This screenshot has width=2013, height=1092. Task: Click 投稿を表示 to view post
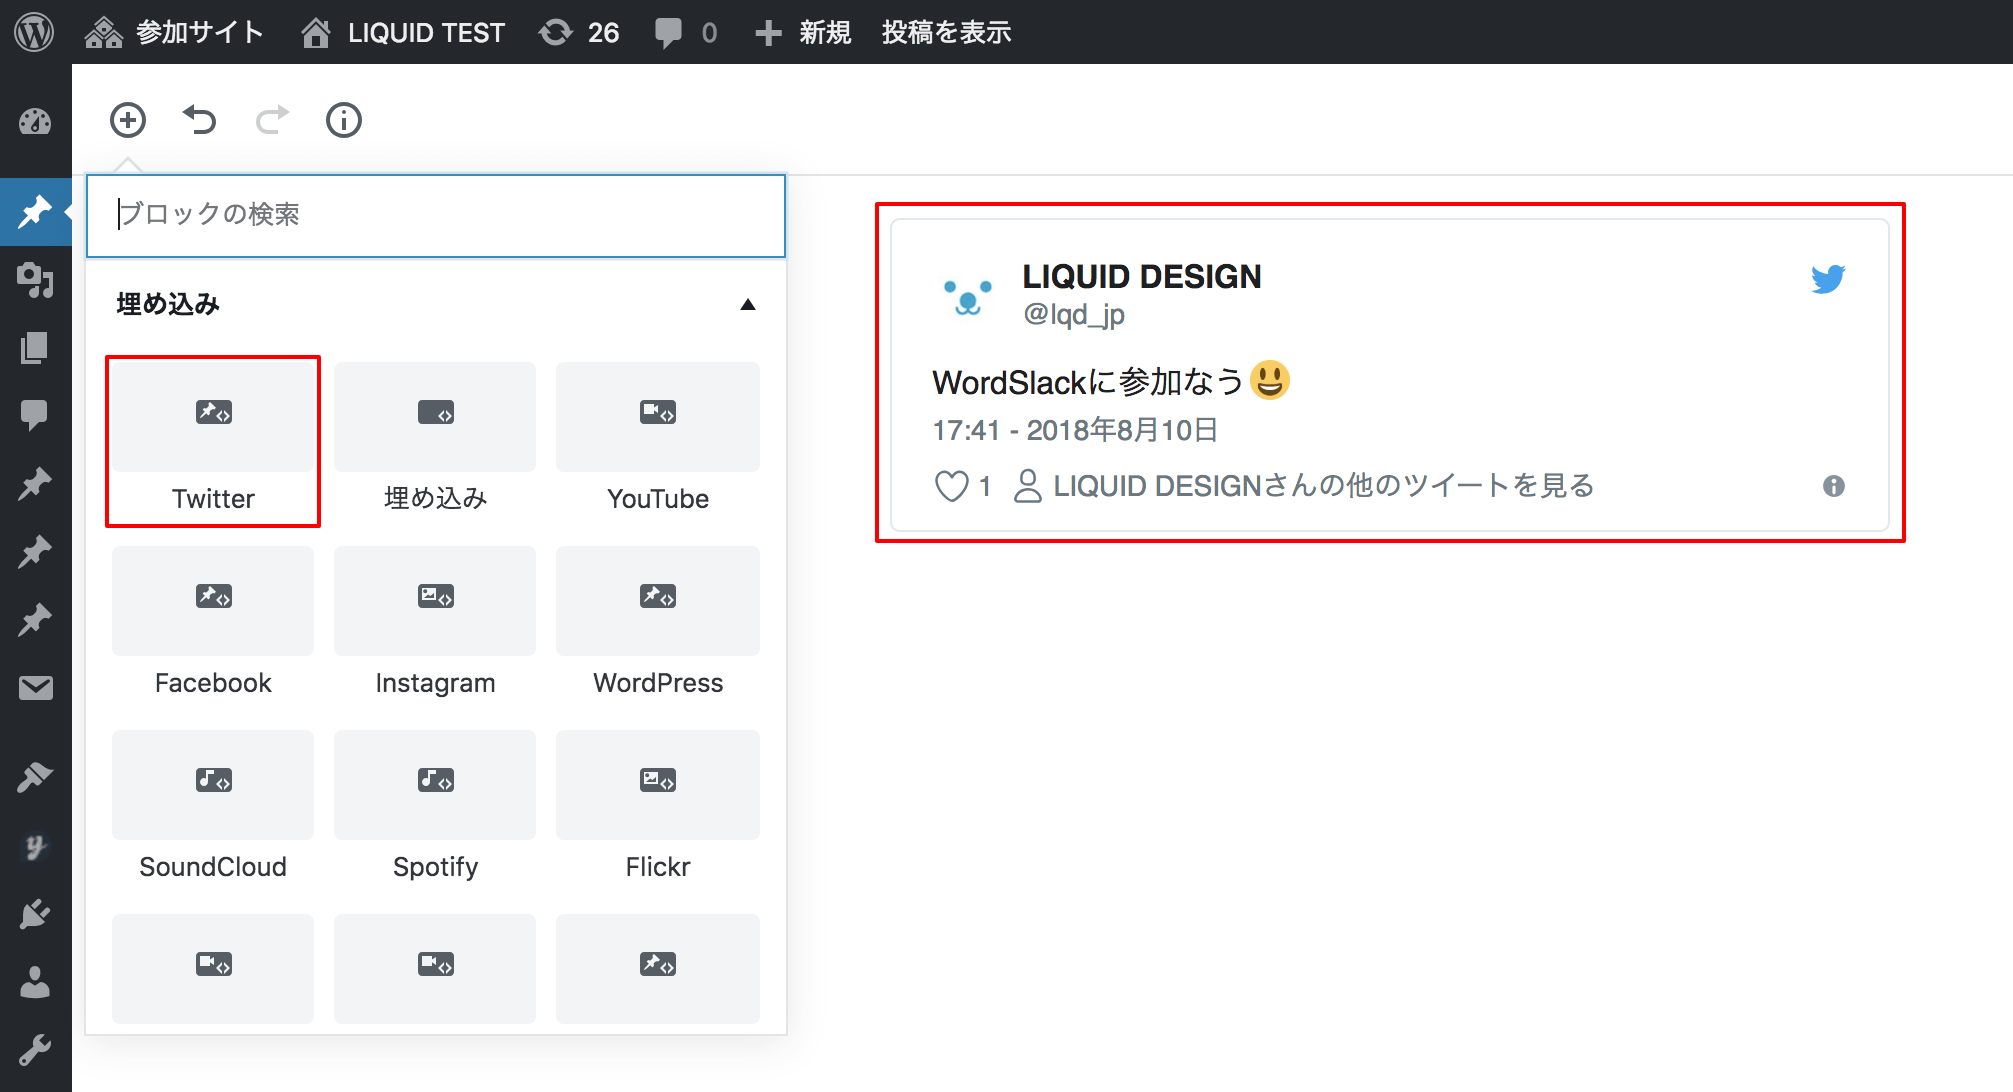(x=946, y=32)
